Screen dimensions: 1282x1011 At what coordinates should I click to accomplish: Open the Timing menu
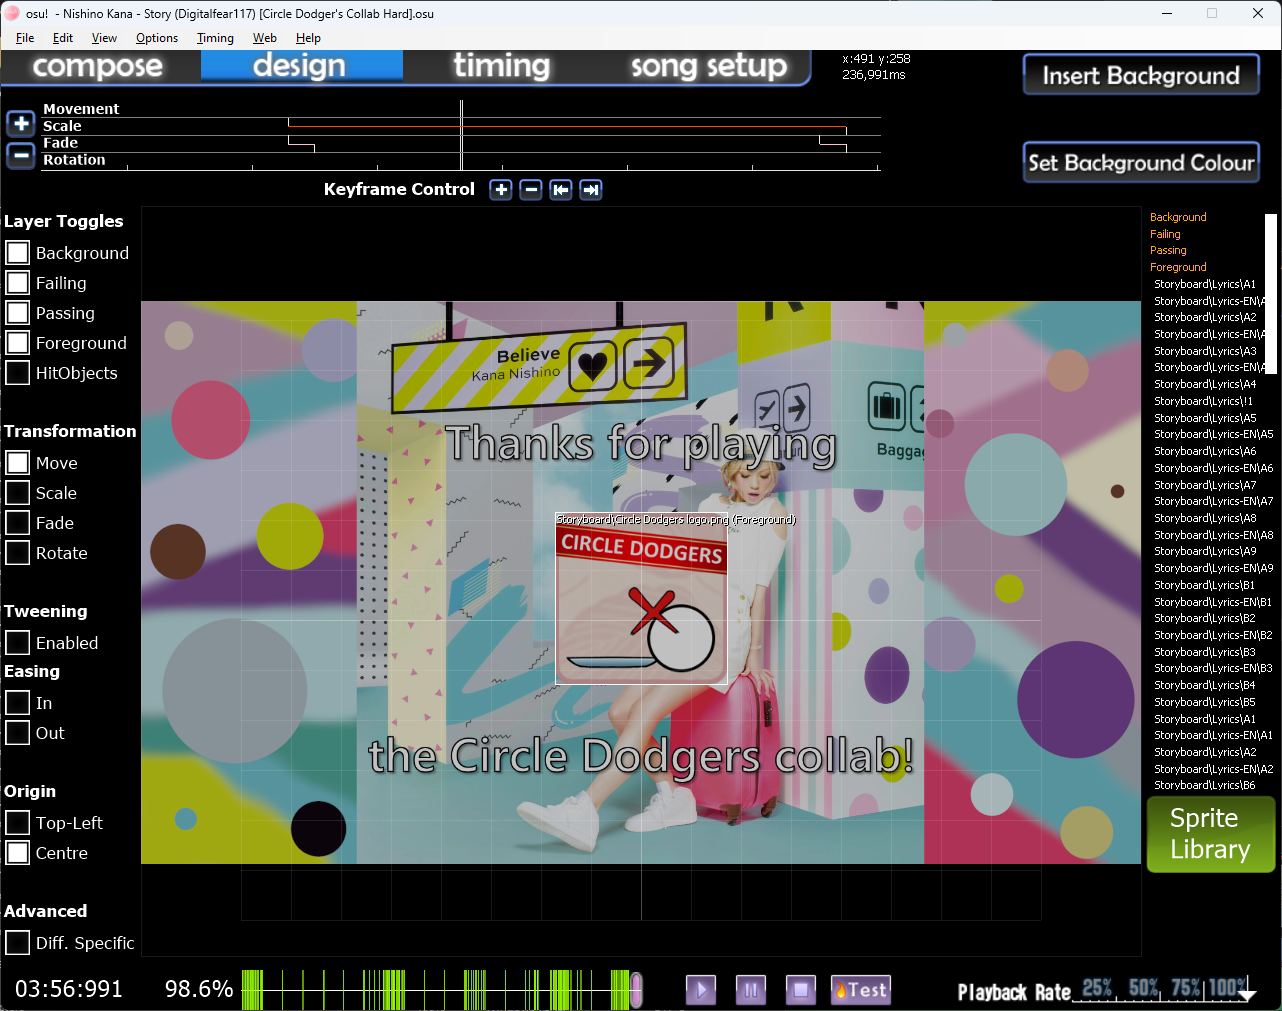pyautogui.click(x=215, y=38)
